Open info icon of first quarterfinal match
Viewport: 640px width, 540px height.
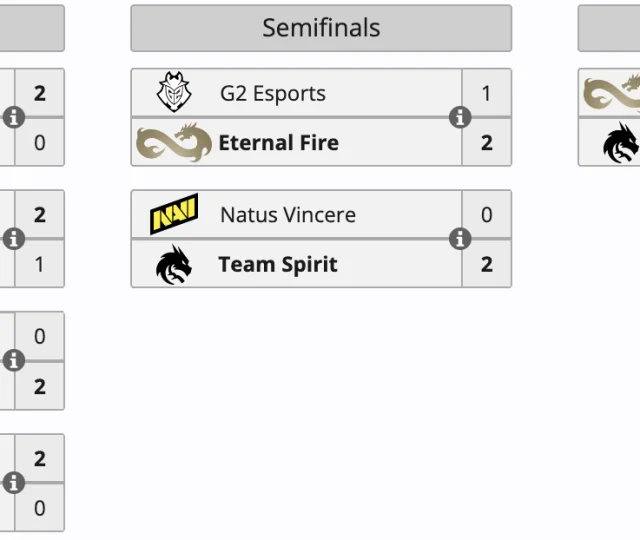pos(13,117)
